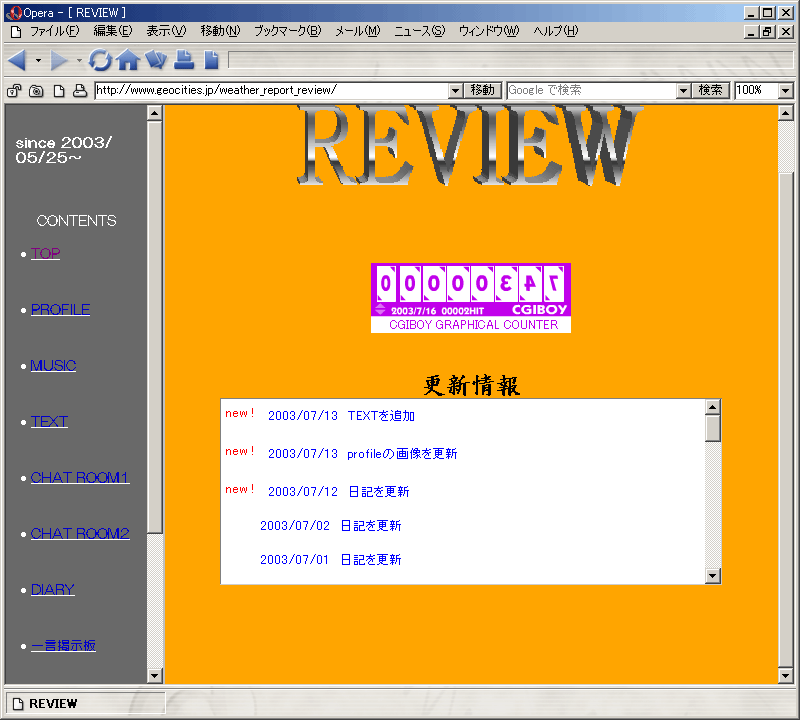Click the '2003/07/12 日記を更新' entry

pos(339,491)
